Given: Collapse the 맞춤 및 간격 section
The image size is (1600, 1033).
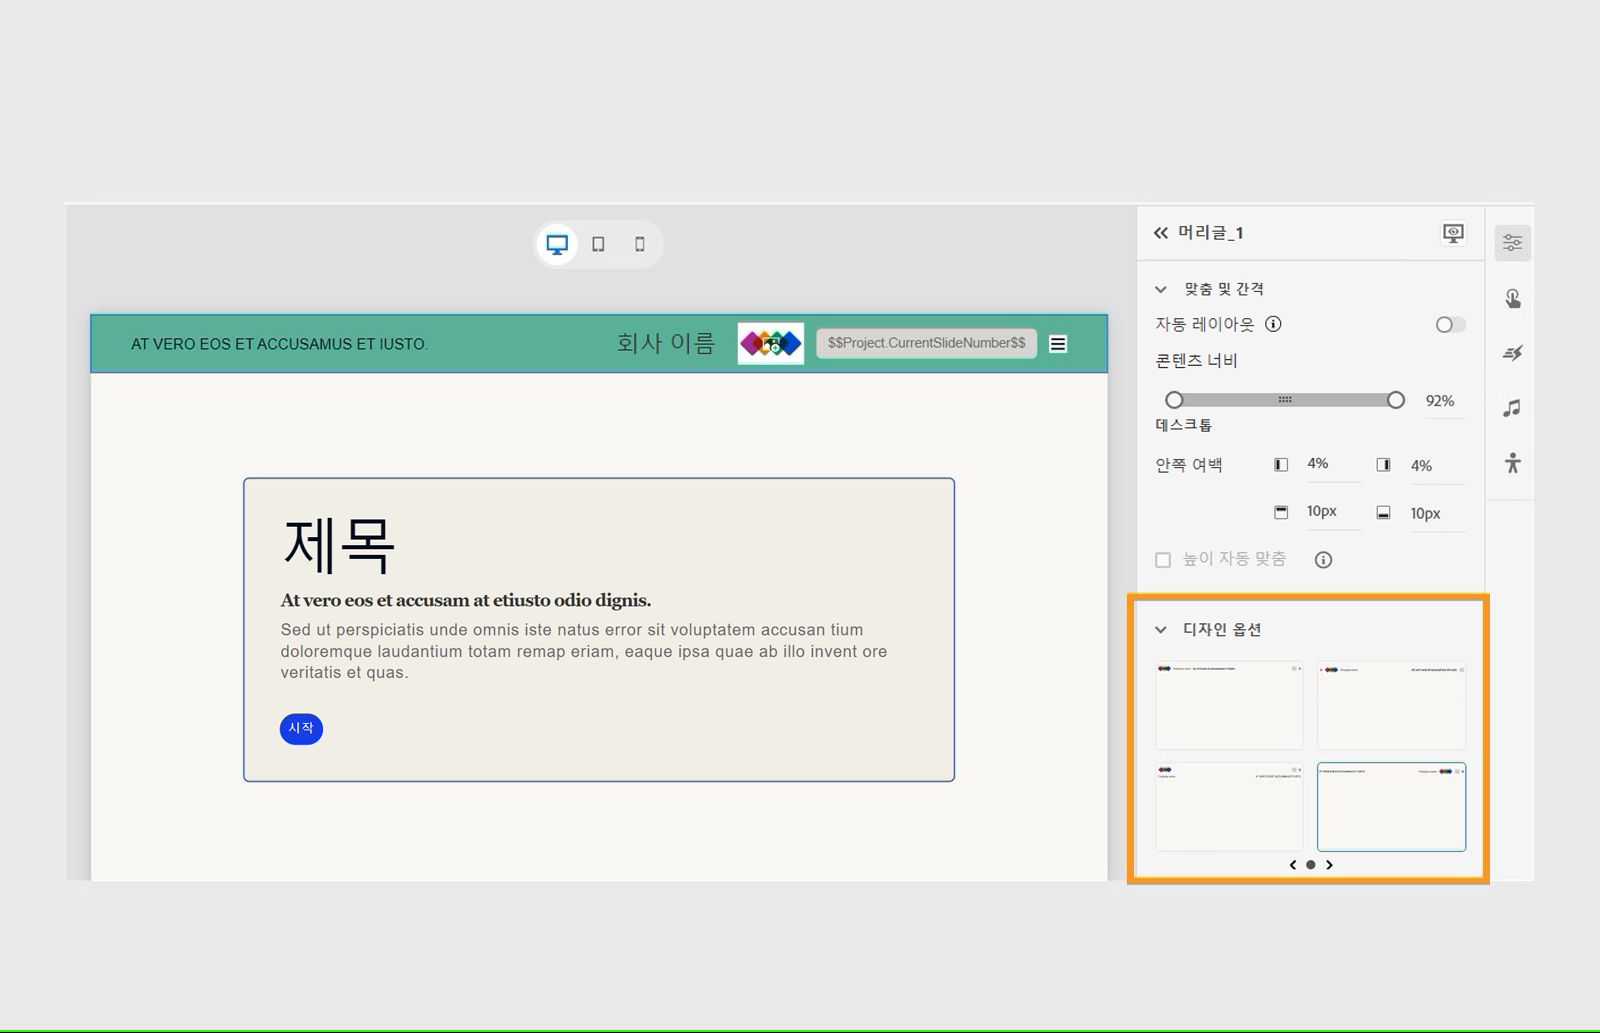Looking at the screenshot, I should tap(1160, 288).
